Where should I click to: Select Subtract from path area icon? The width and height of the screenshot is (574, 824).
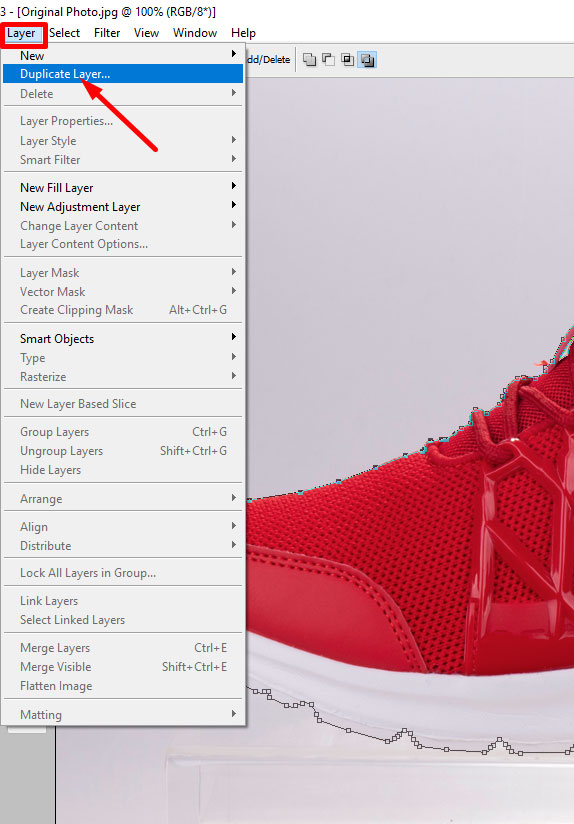pos(329,60)
